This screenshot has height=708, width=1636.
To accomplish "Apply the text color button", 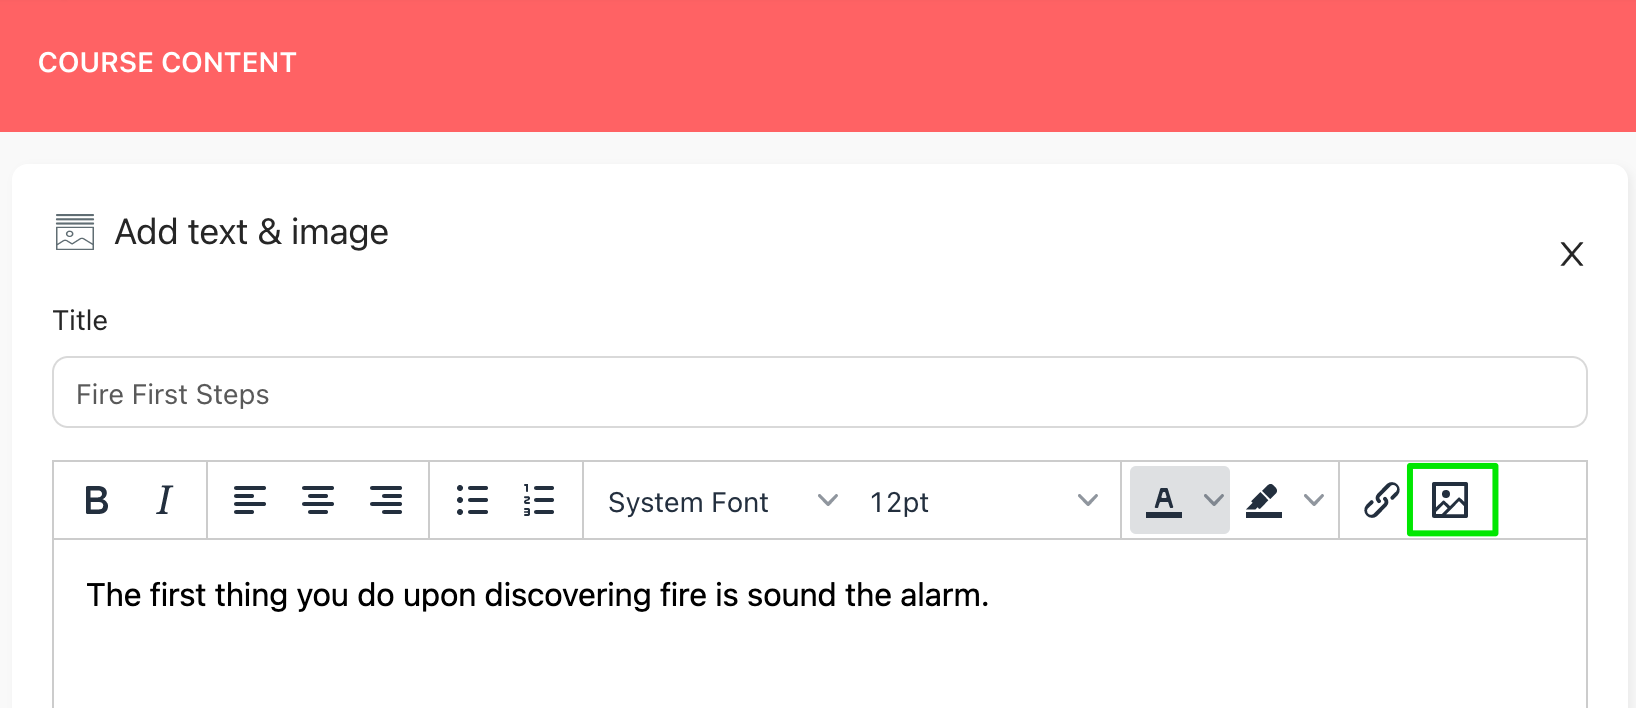I will coord(1164,500).
